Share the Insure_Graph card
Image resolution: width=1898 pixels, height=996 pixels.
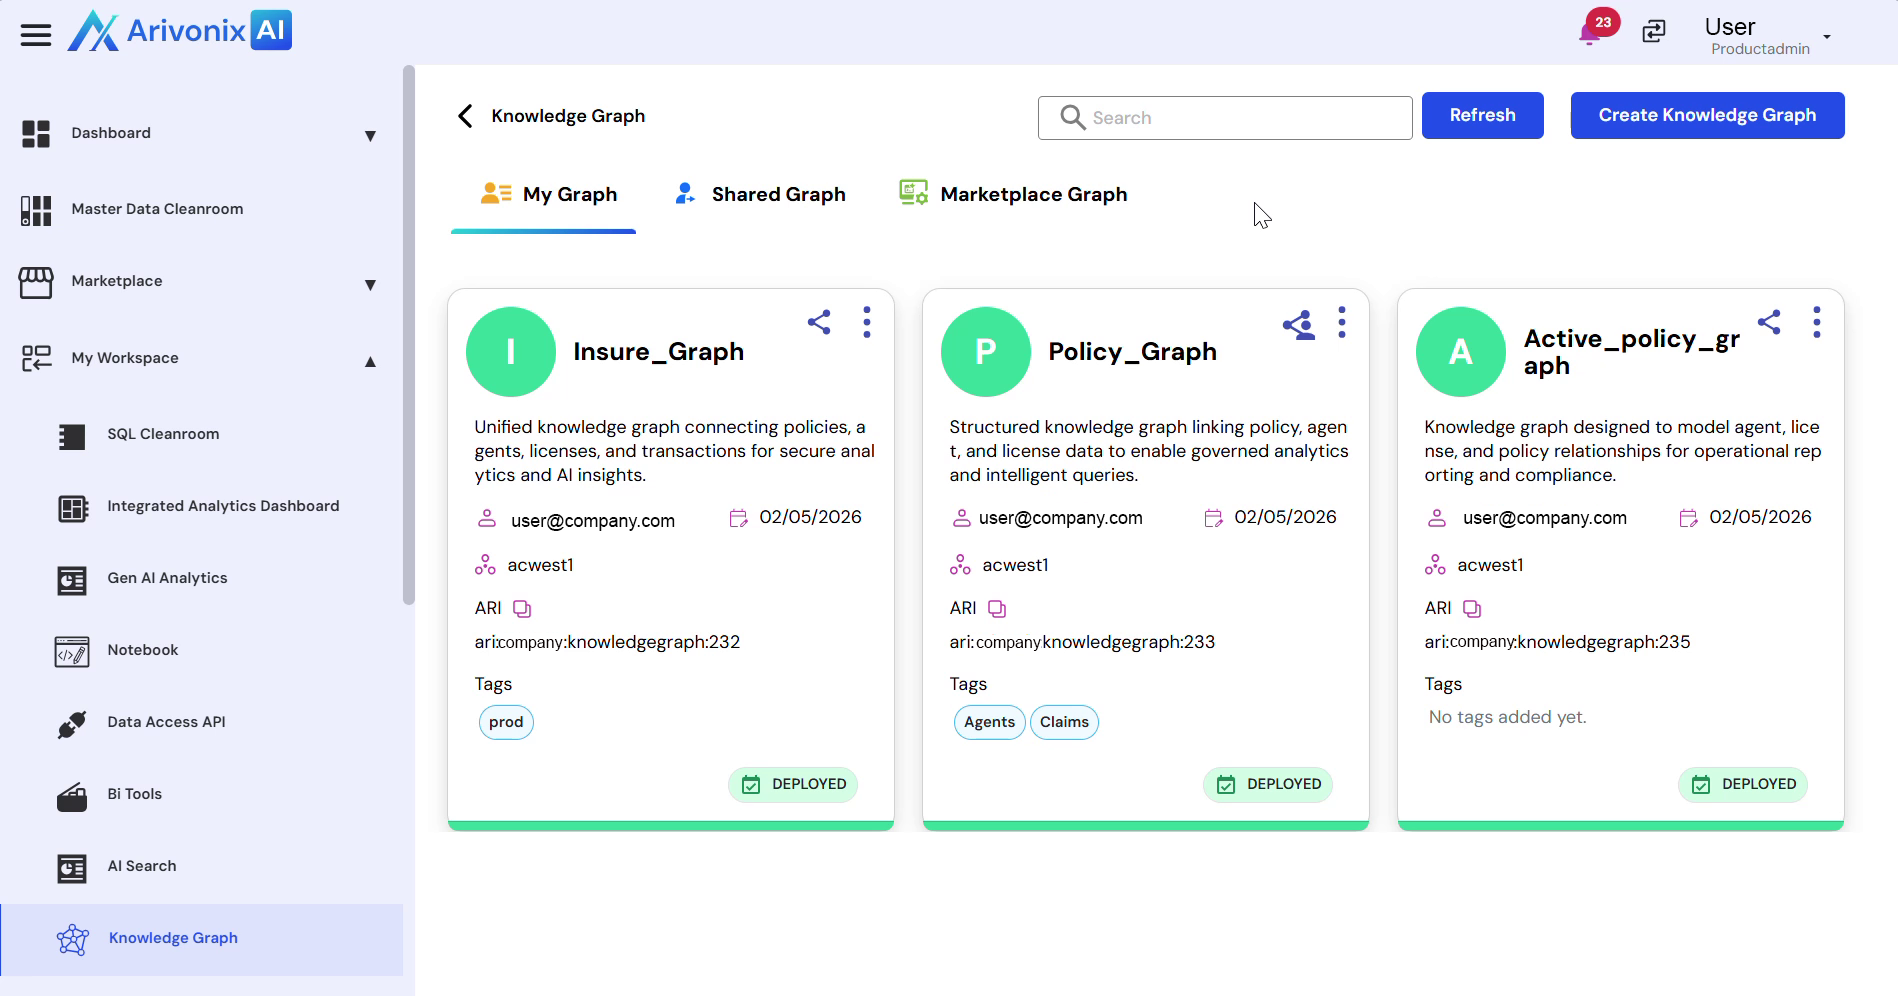[x=819, y=322]
